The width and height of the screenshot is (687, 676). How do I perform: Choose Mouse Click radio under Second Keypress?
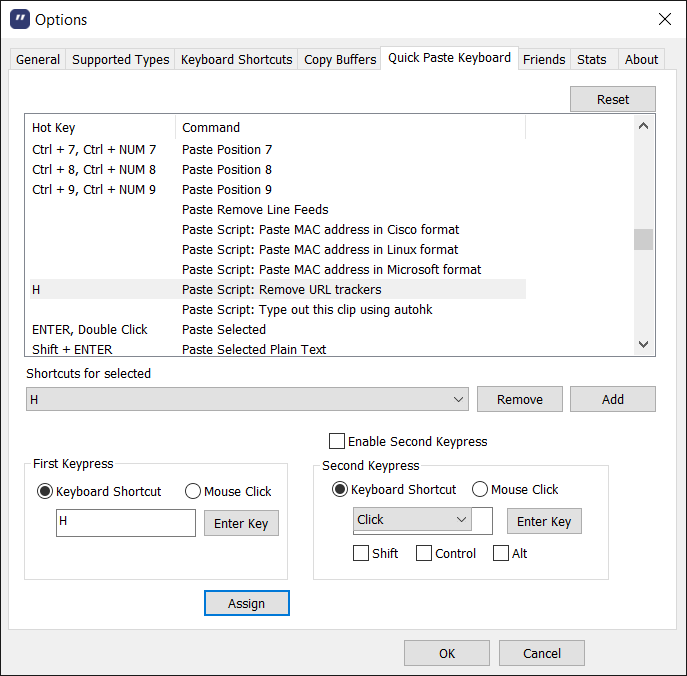click(480, 489)
